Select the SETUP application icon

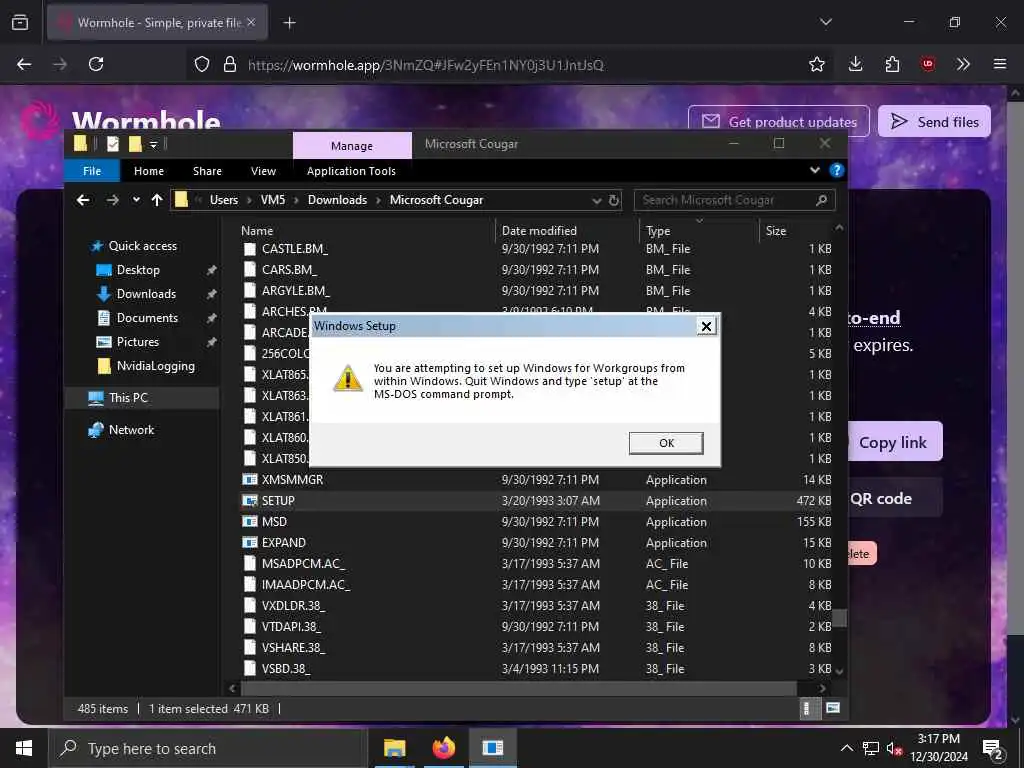coord(249,501)
